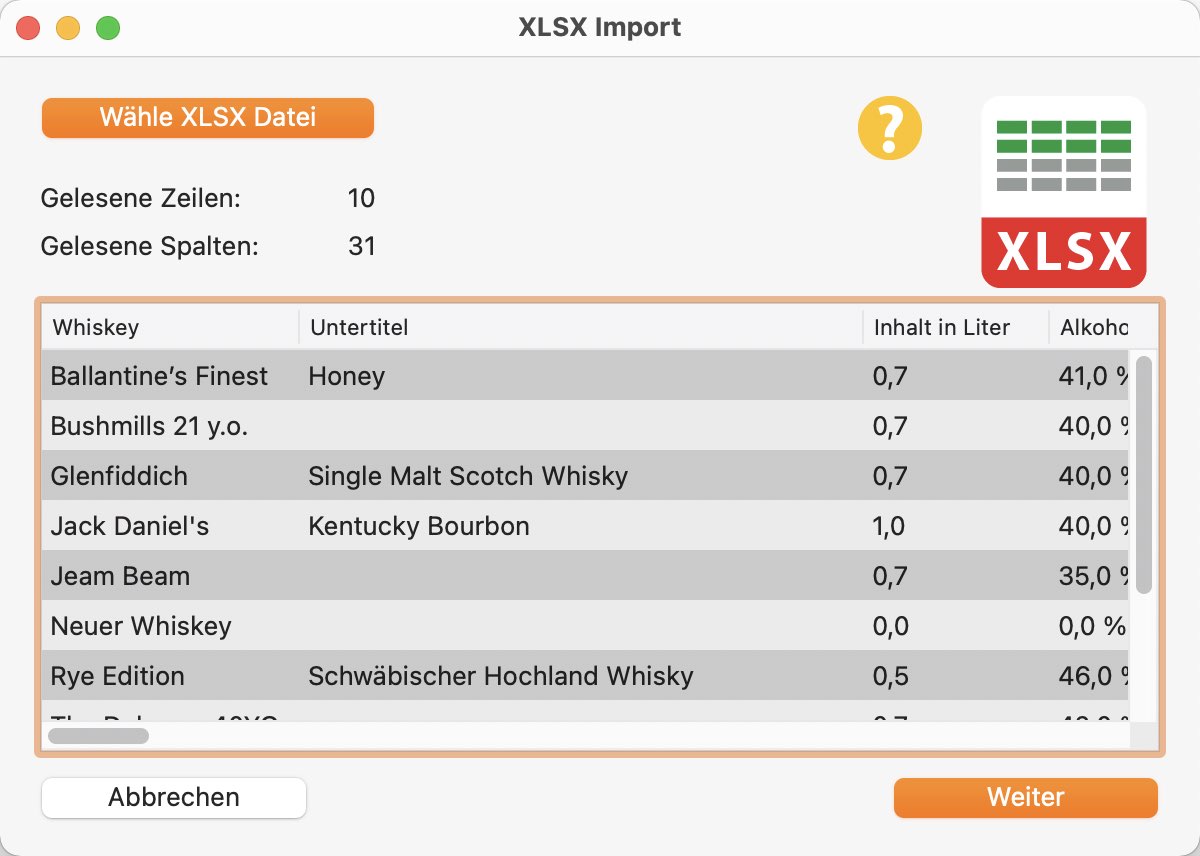
Task: Click the vertical scrollbar thumb of the table
Action: click(x=1144, y=475)
